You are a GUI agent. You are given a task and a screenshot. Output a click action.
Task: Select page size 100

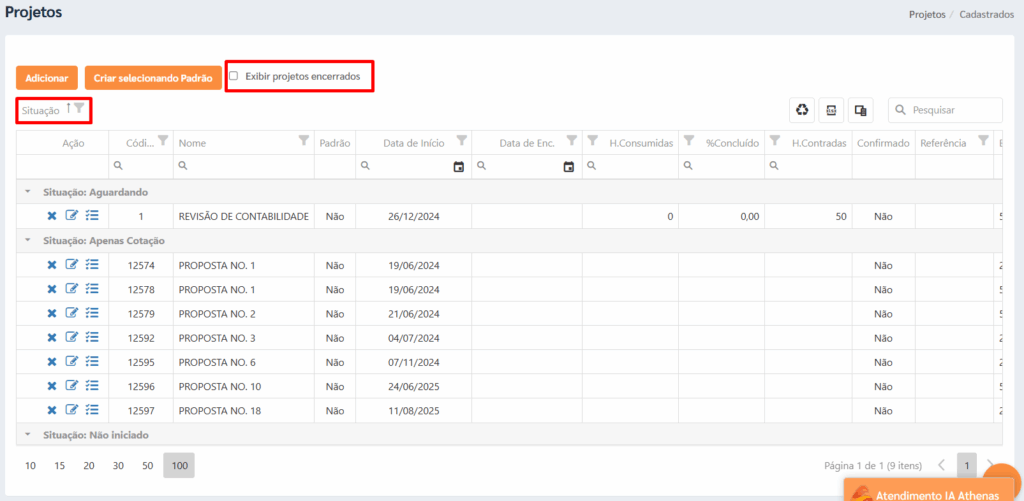(x=179, y=466)
